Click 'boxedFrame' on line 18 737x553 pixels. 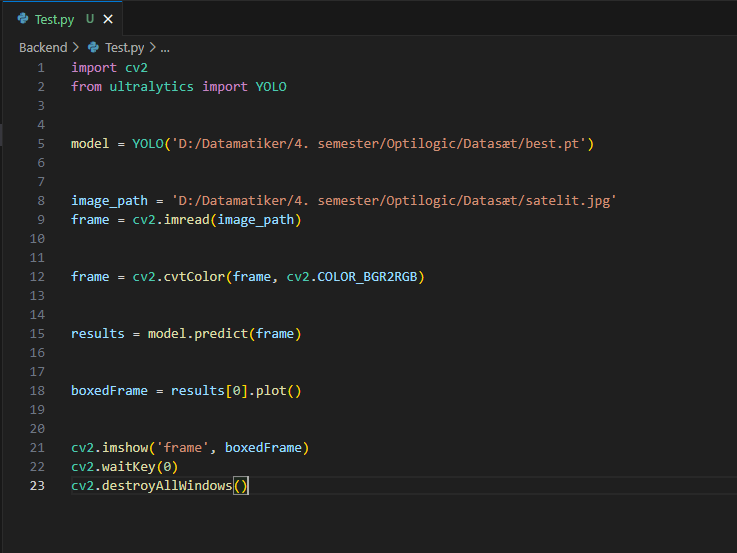click(x=110, y=391)
